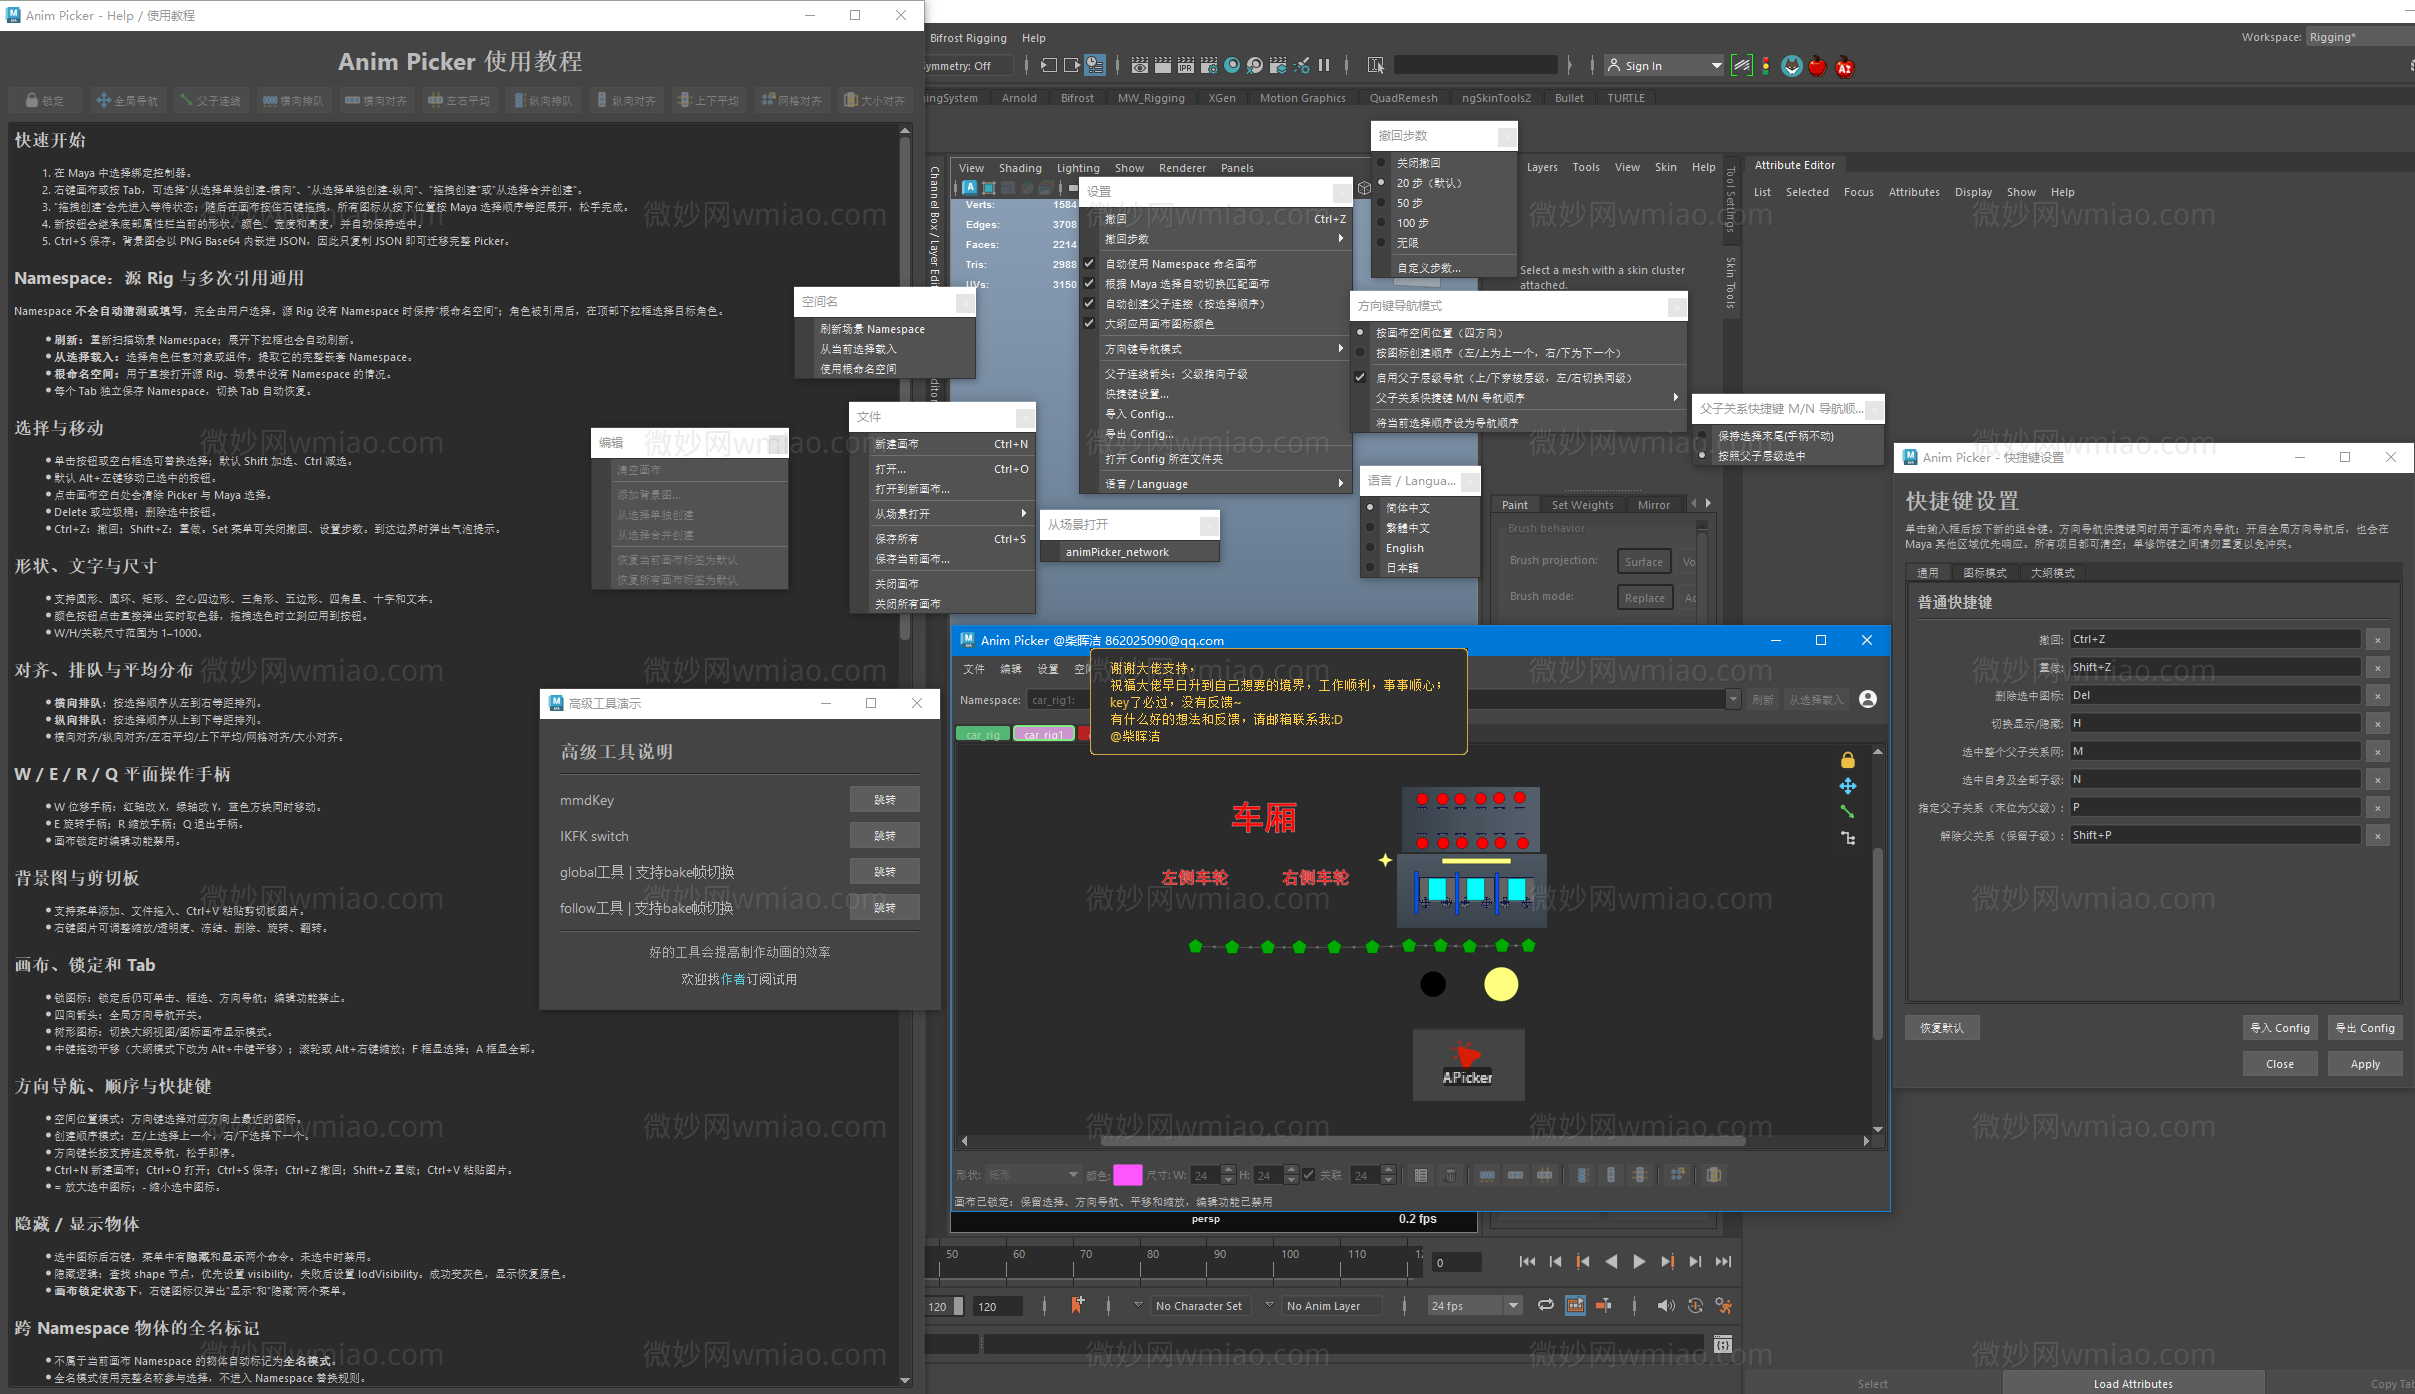The width and height of the screenshot is (2415, 1394).
Task: Open the magenta 颜色 color swatch
Action: (x=1127, y=1175)
